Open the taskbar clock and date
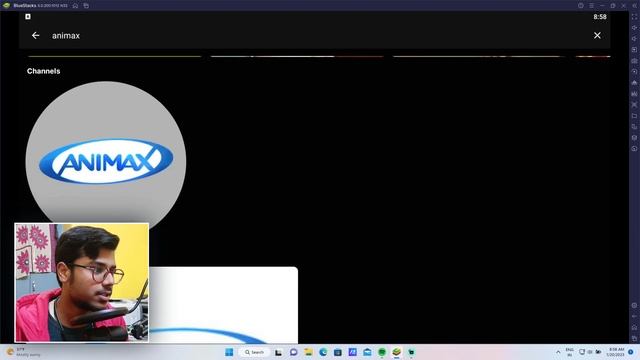This screenshot has height=360, width=640. point(616,352)
